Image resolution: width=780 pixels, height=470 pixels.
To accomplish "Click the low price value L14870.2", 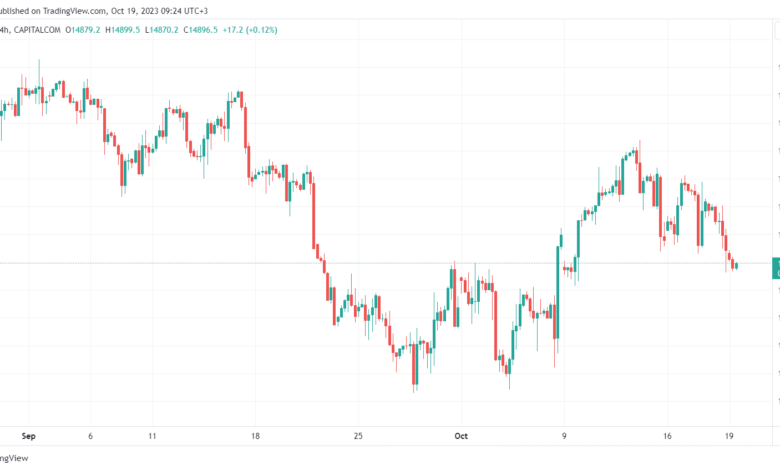I will tap(162, 30).
